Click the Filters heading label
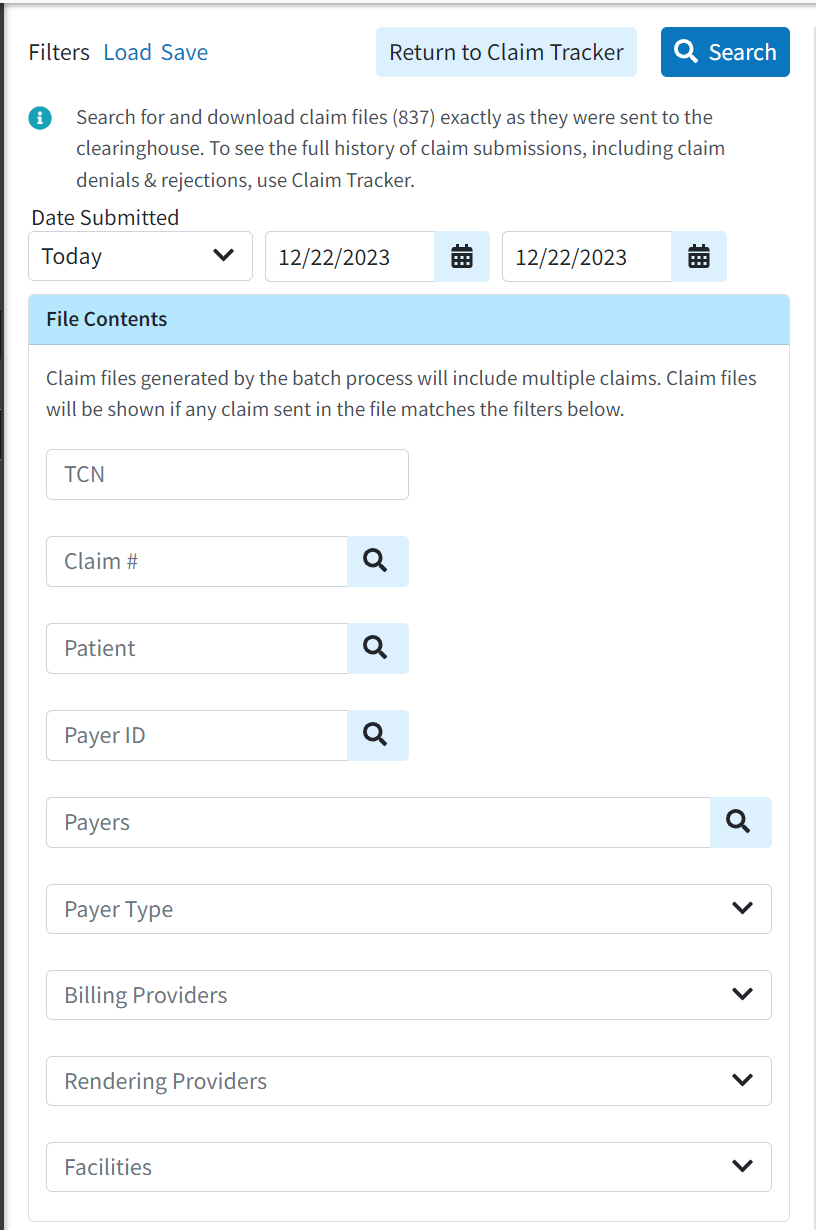Image resolution: width=816 pixels, height=1230 pixels. [59, 52]
